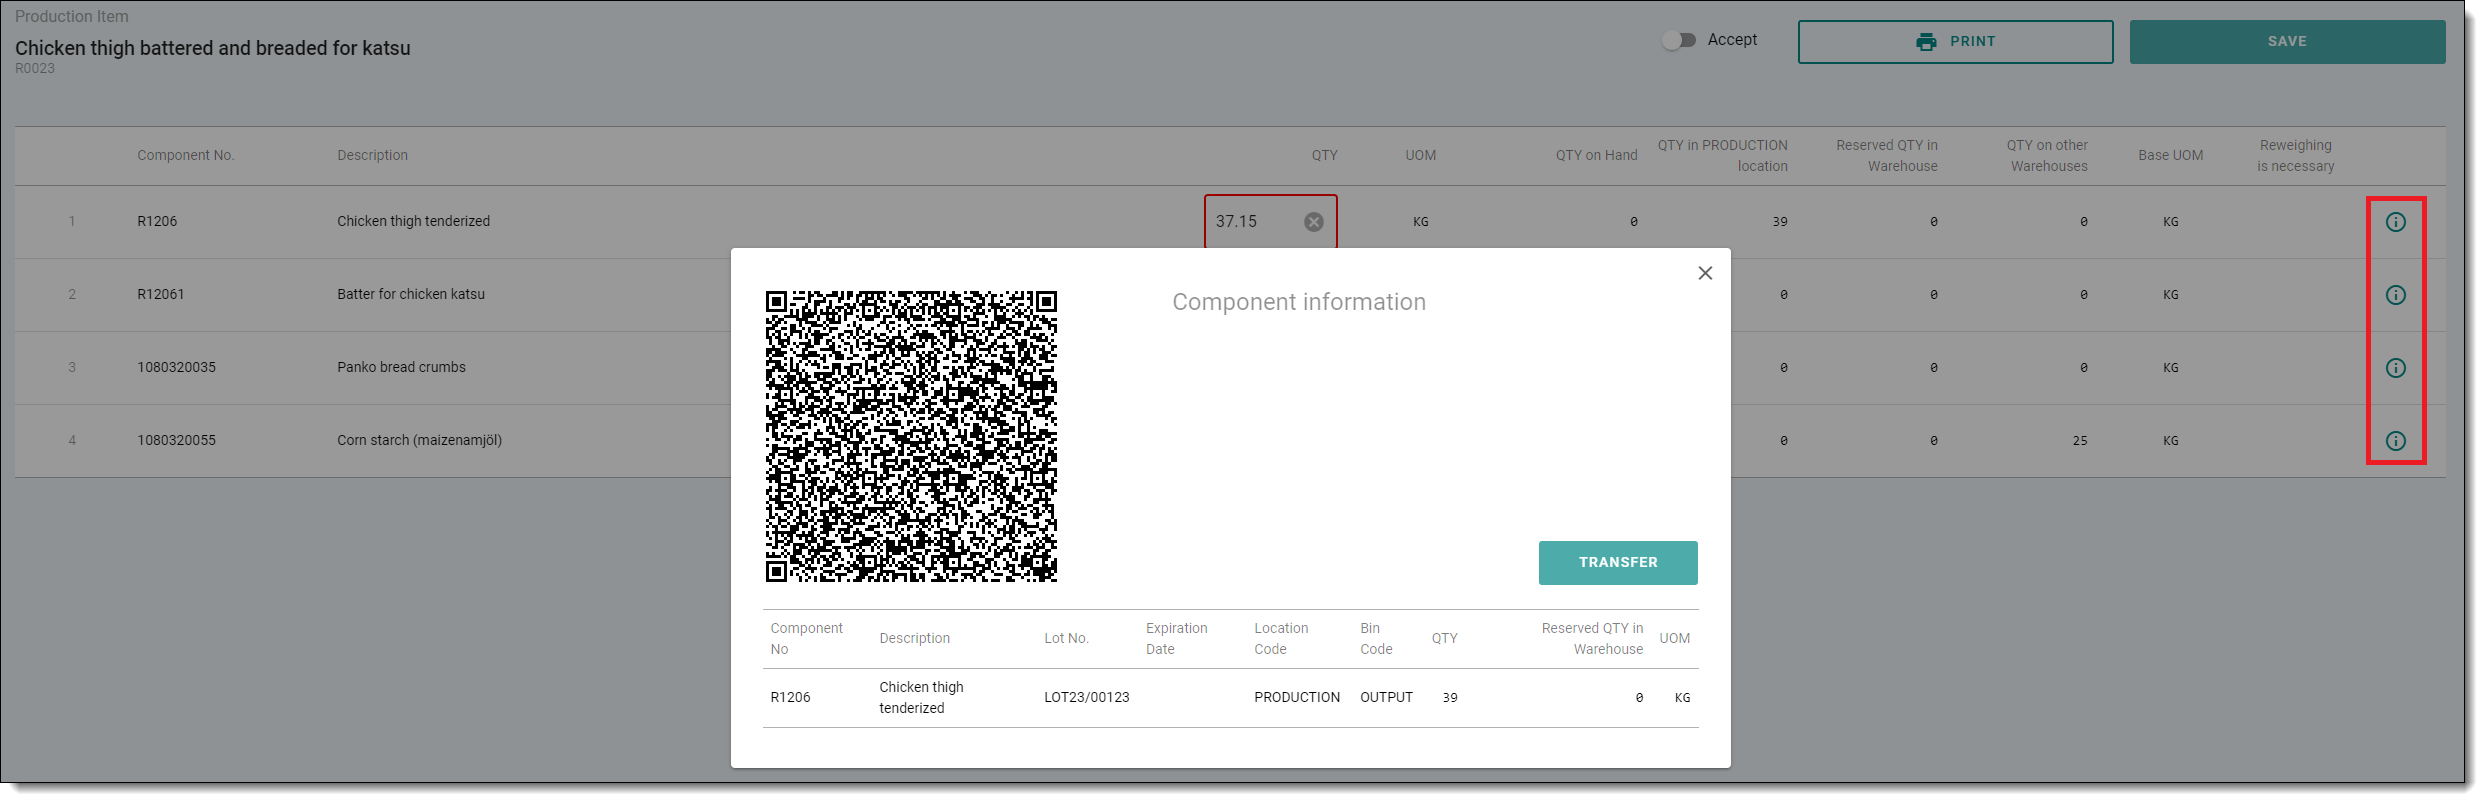Select component number R12061
The image size is (2485, 803).
click(161, 295)
